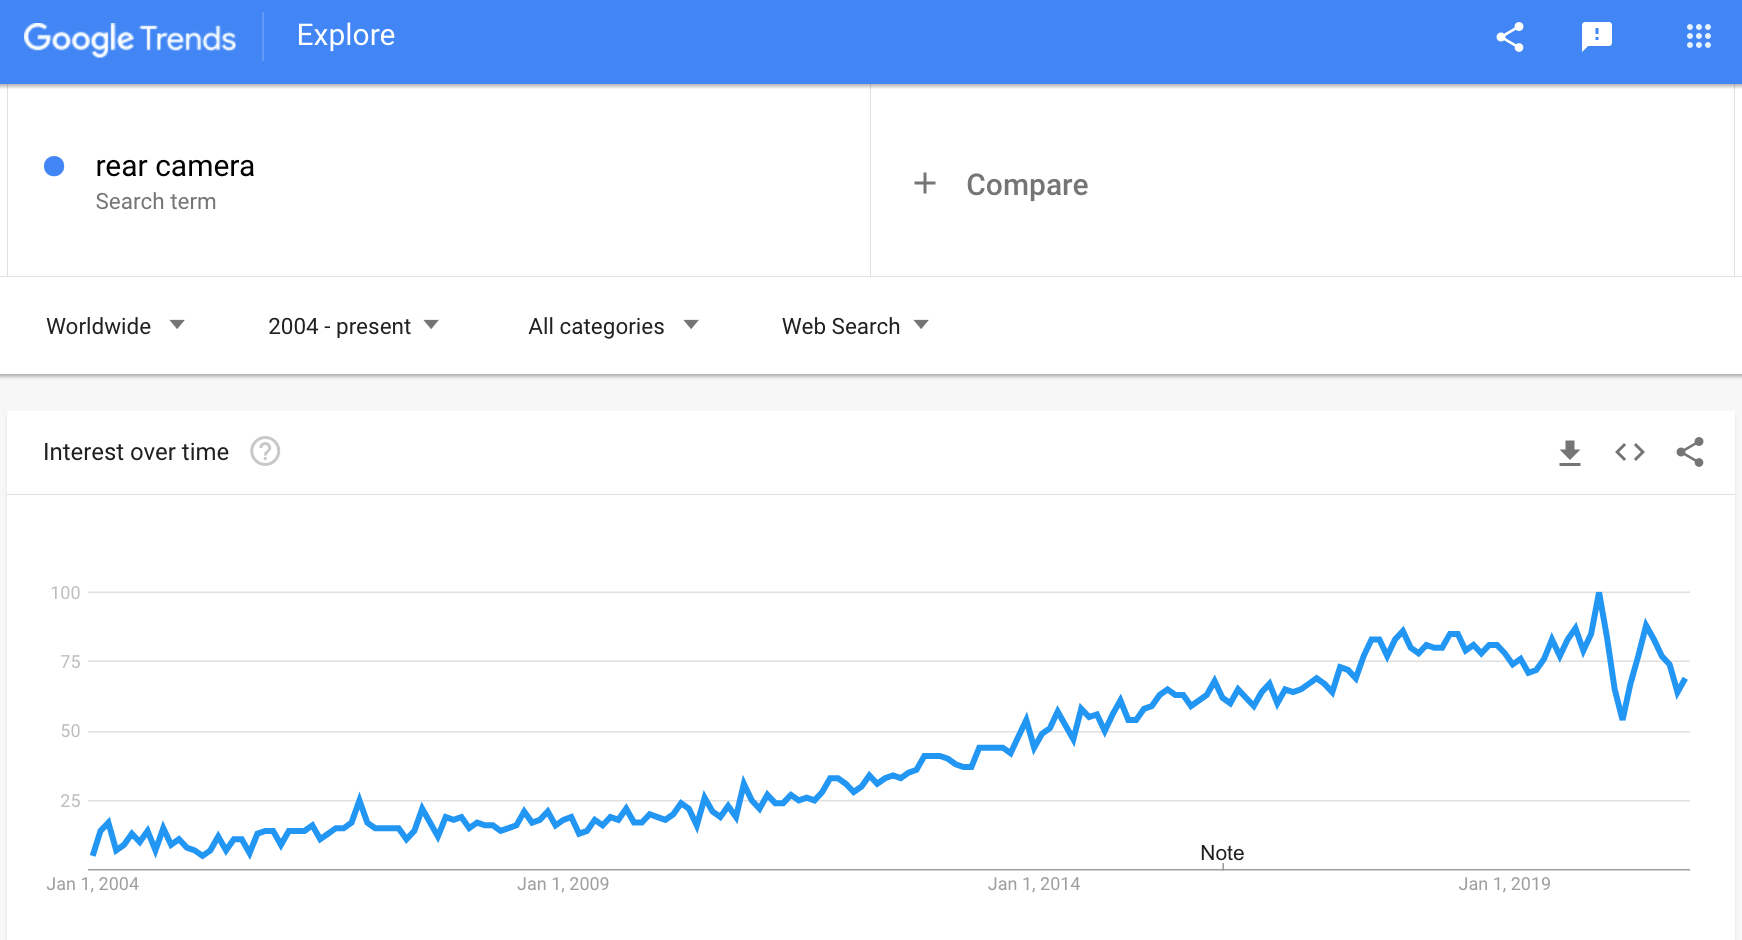Open the Google apps grid
The height and width of the screenshot is (940, 1742).
click(1698, 37)
